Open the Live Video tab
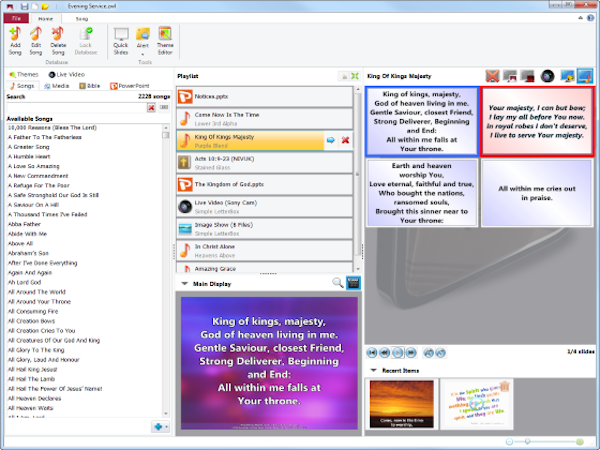The height and width of the screenshot is (450, 600). [67, 74]
